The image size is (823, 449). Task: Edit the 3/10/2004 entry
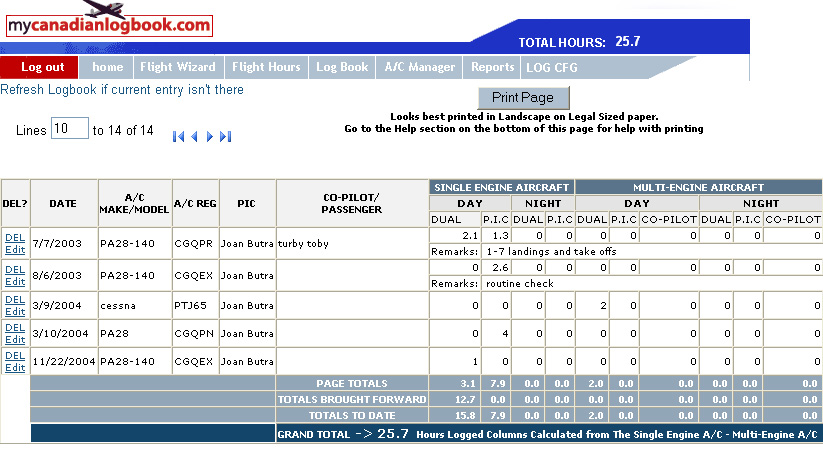pyautogui.click(x=15, y=340)
